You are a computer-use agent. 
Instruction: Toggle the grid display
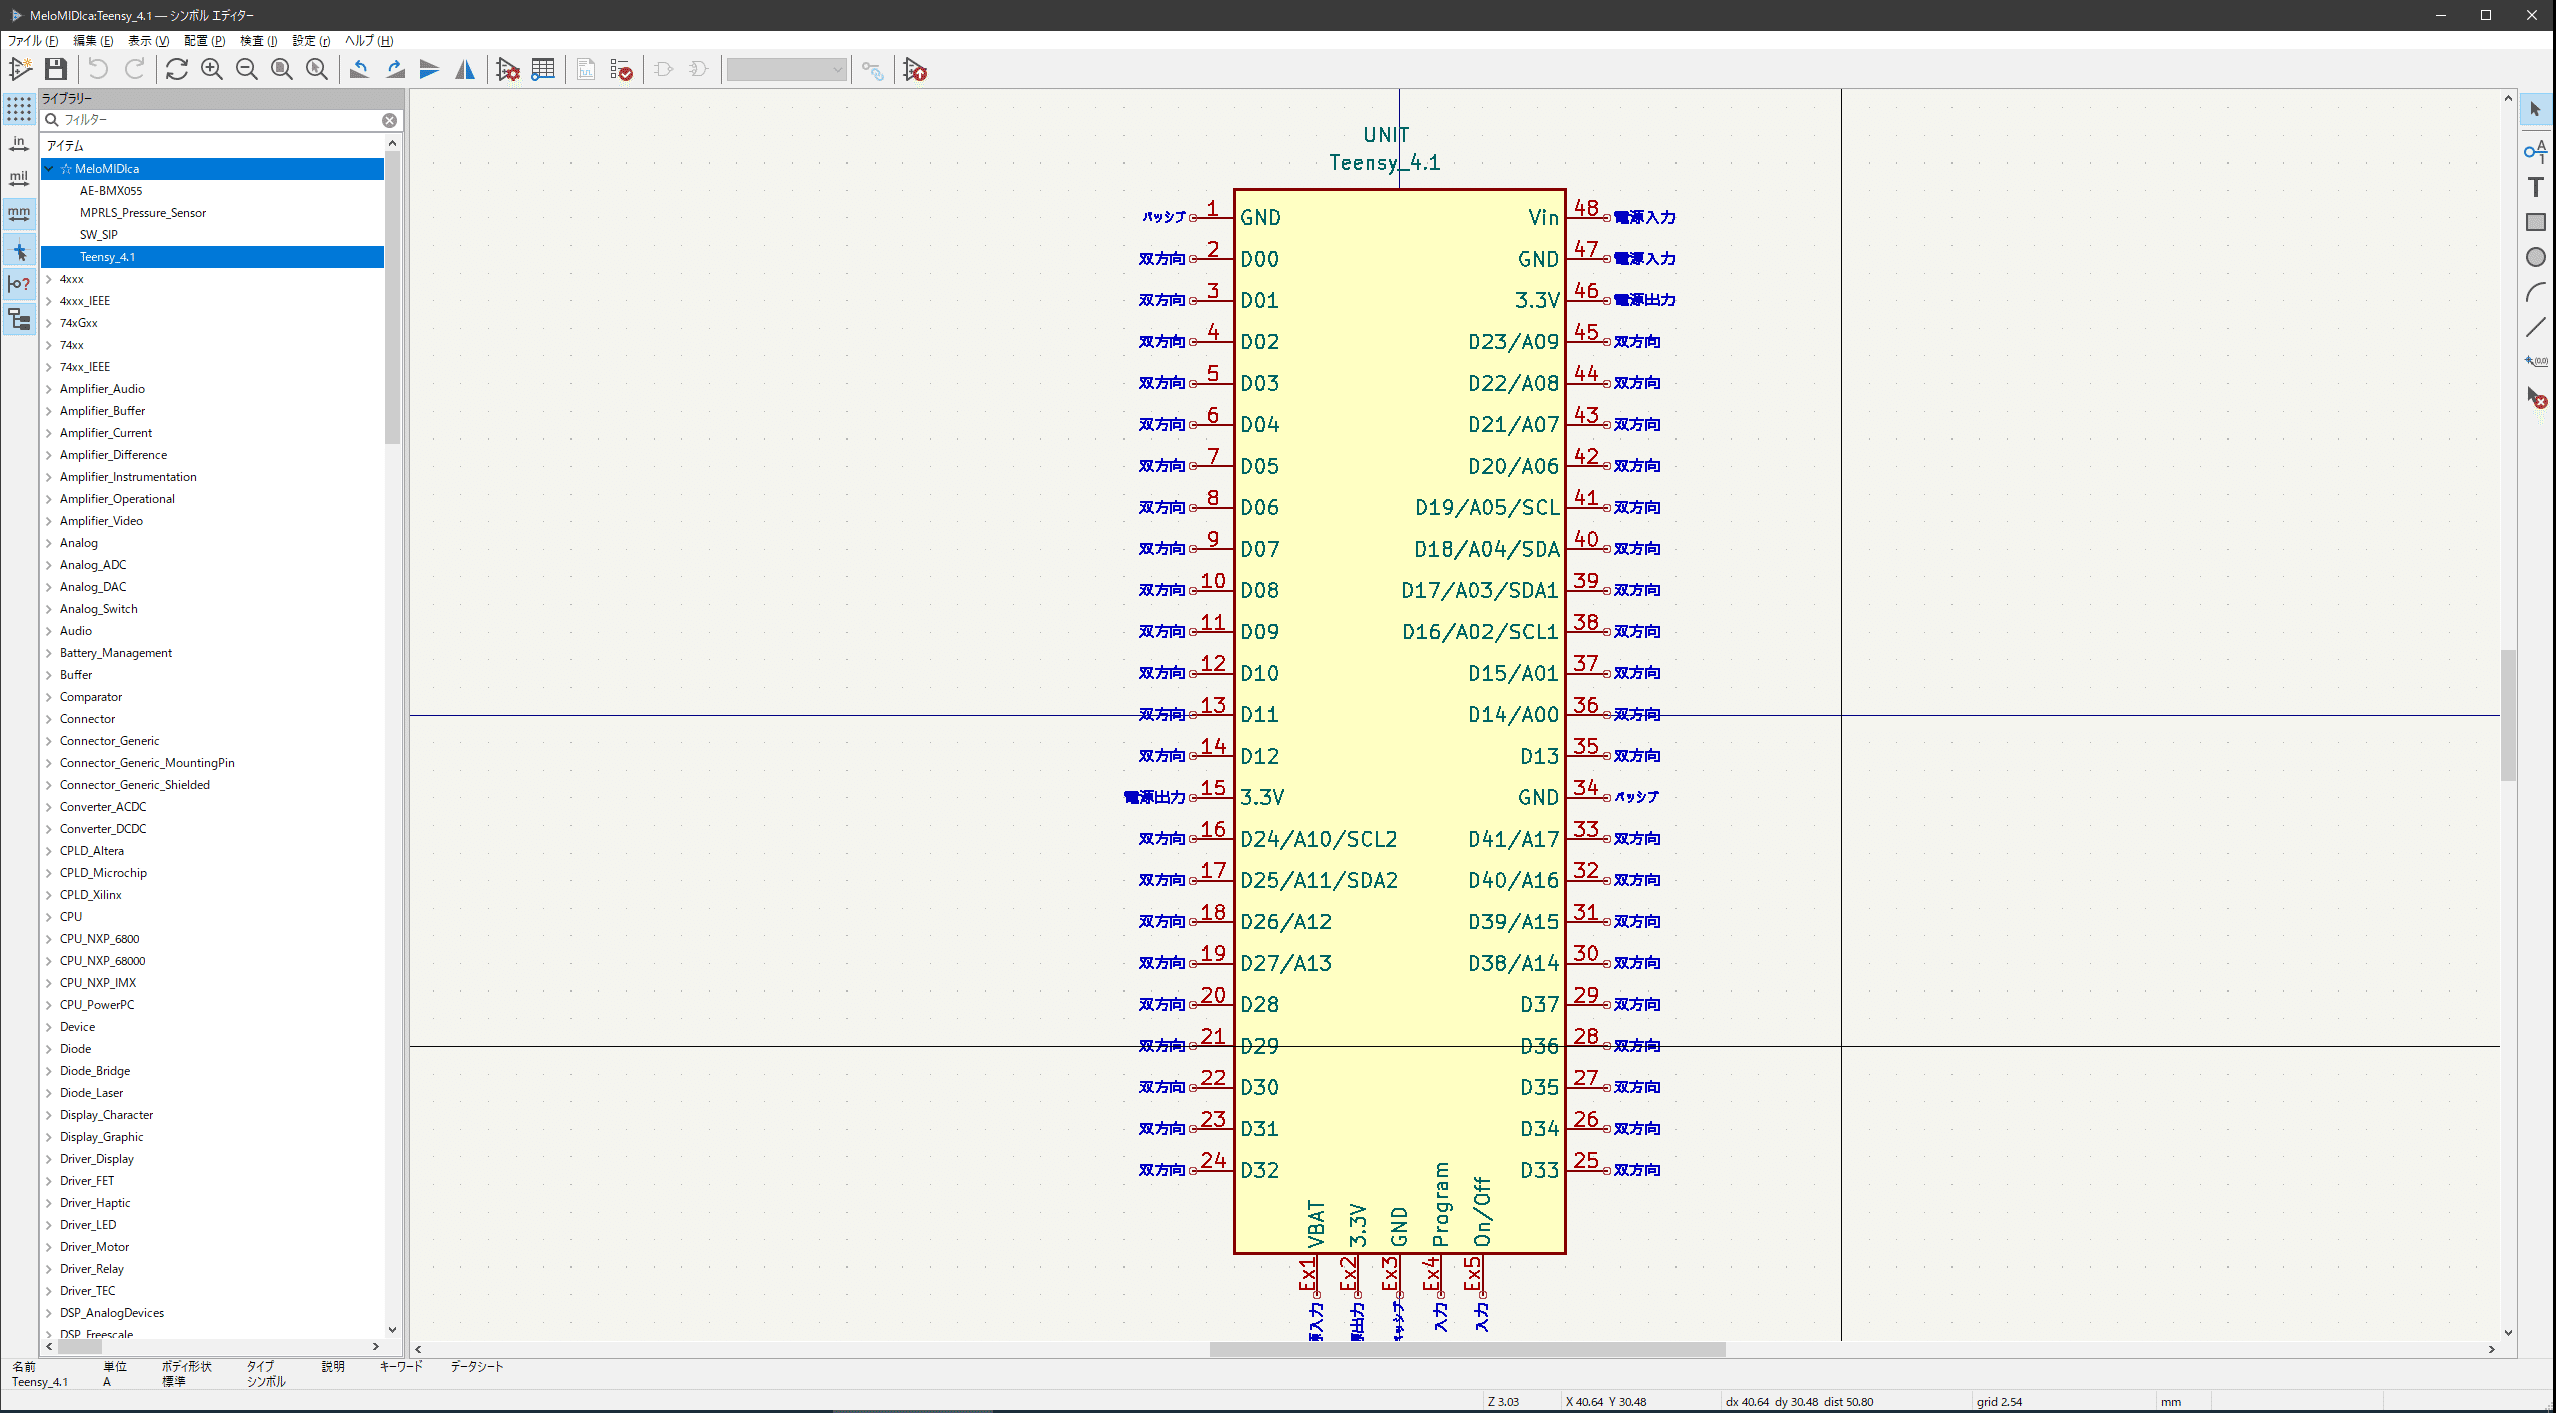(19, 109)
